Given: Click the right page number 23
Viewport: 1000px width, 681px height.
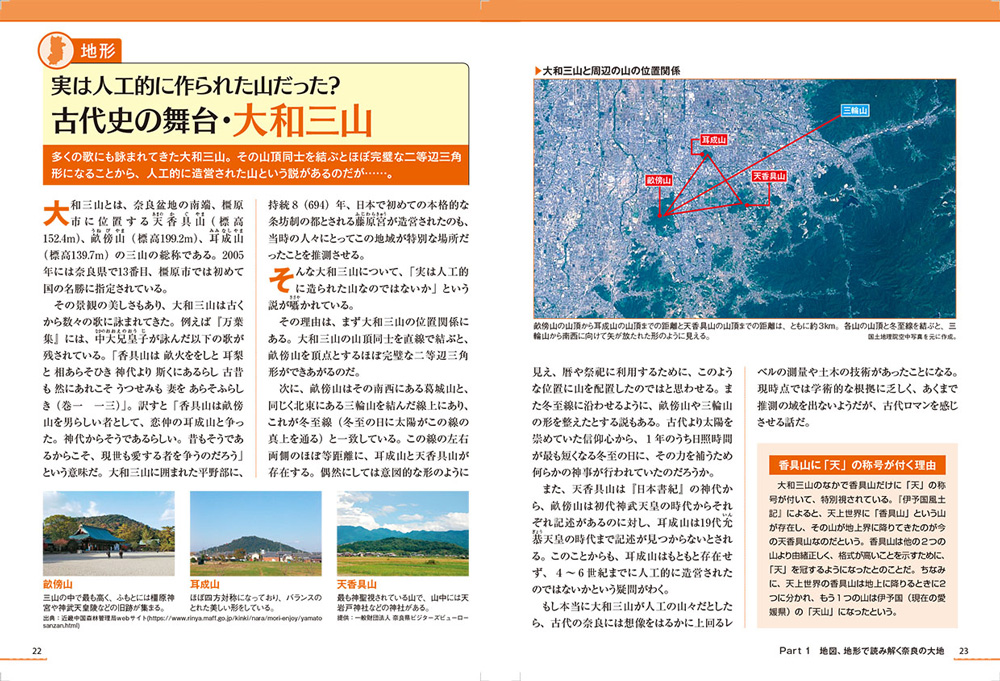Looking at the screenshot, I should [964, 651].
